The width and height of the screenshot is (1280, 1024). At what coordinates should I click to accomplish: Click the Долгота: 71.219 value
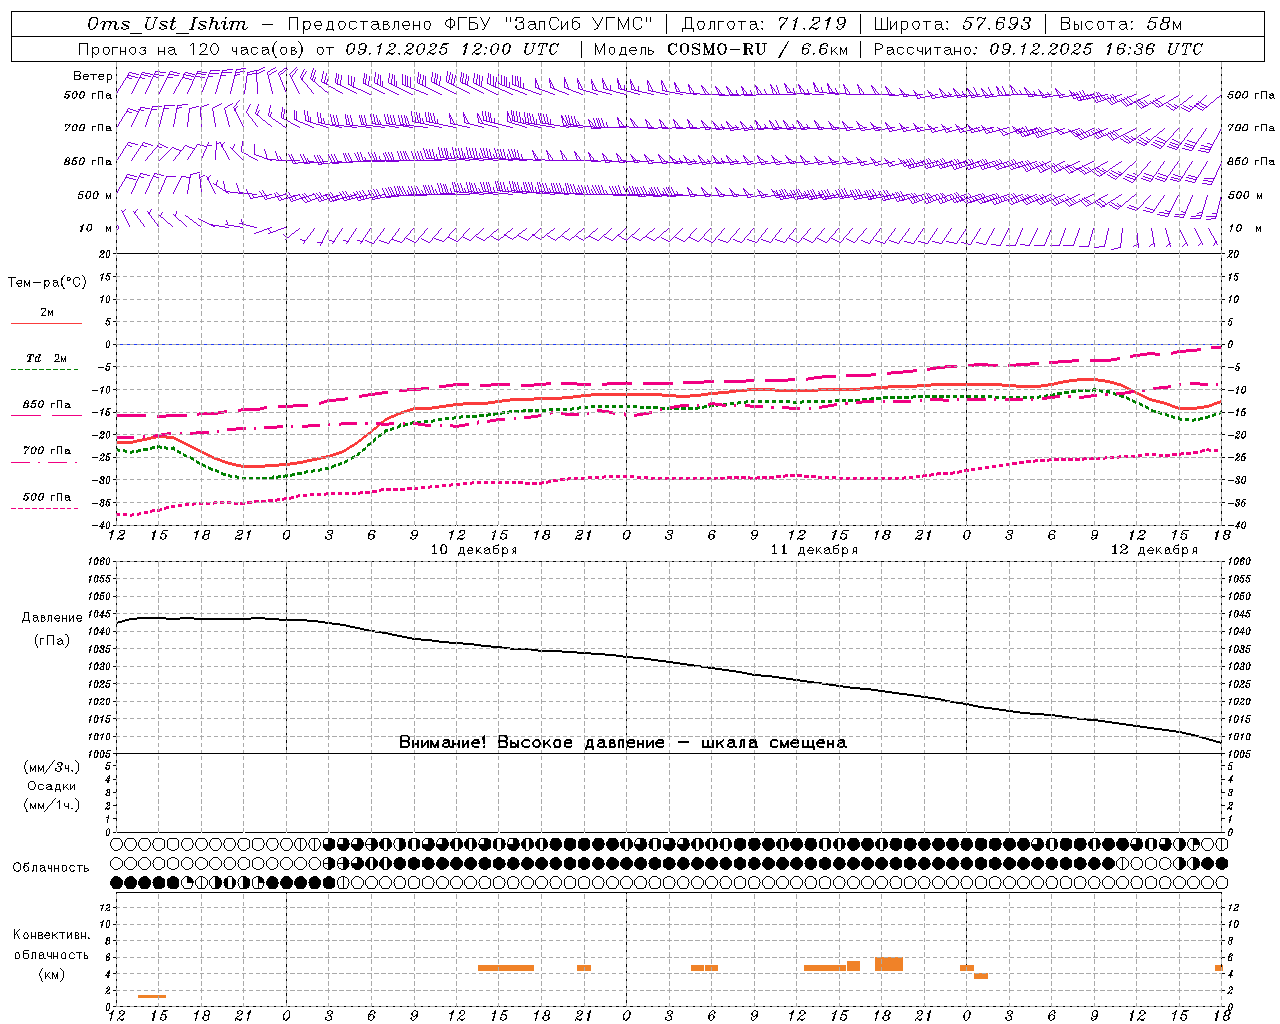[764, 24]
